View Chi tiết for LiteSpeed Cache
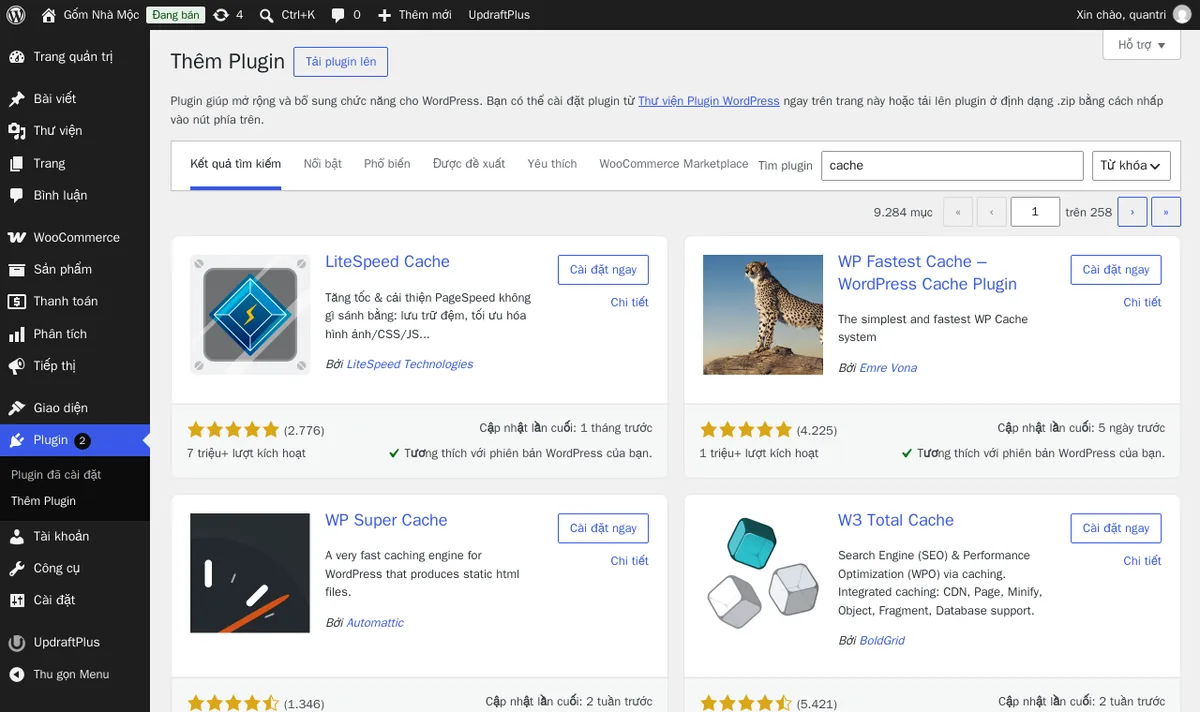The height and width of the screenshot is (712, 1200). click(x=630, y=302)
